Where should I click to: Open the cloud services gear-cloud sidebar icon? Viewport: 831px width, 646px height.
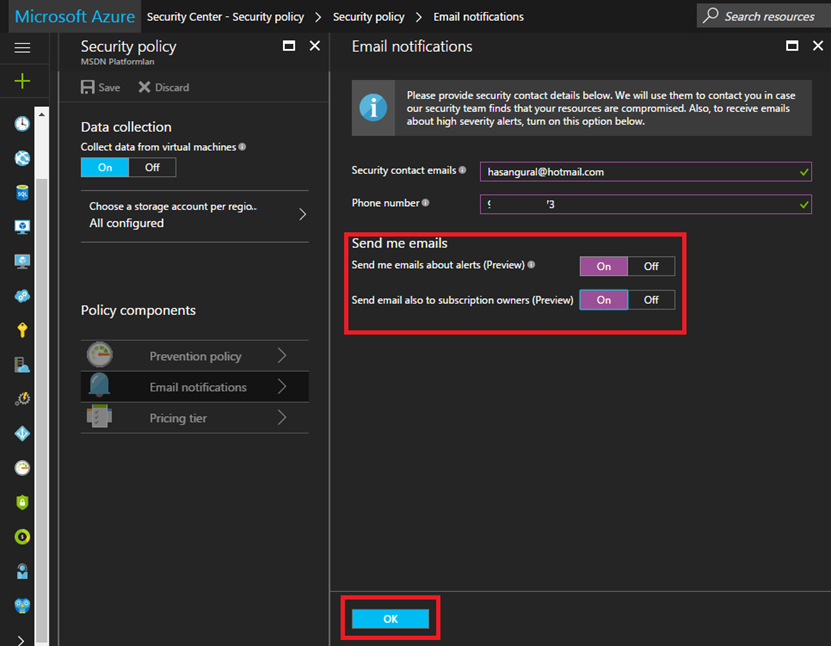[22, 296]
